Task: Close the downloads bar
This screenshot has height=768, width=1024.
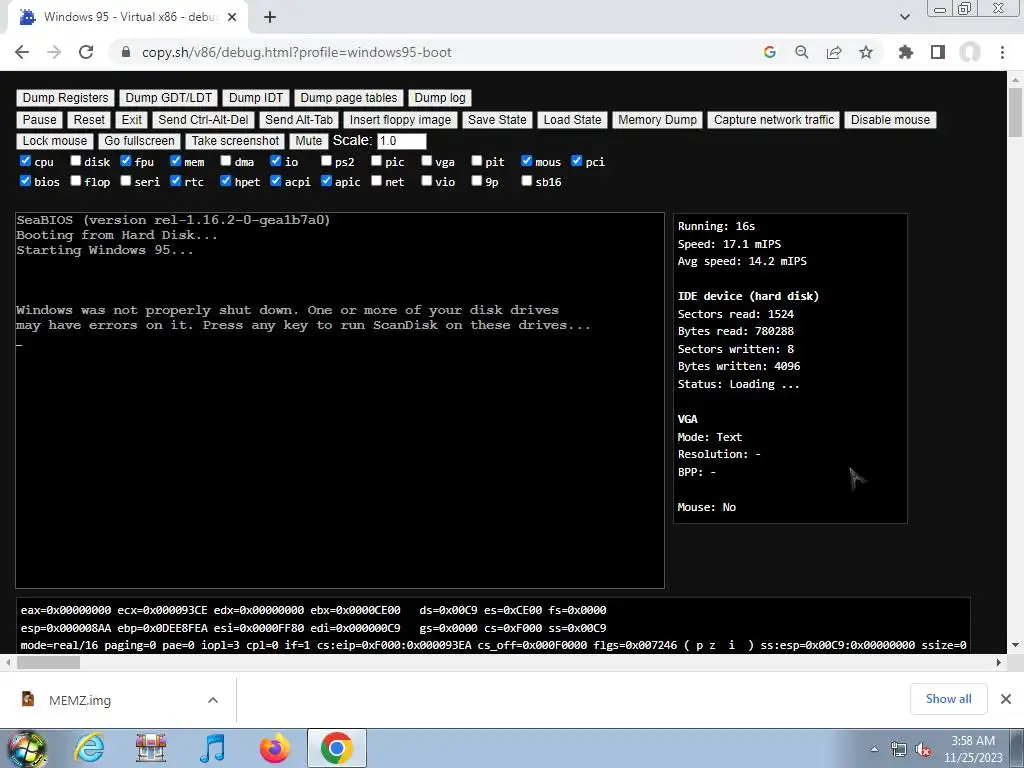Action: point(1006,699)
